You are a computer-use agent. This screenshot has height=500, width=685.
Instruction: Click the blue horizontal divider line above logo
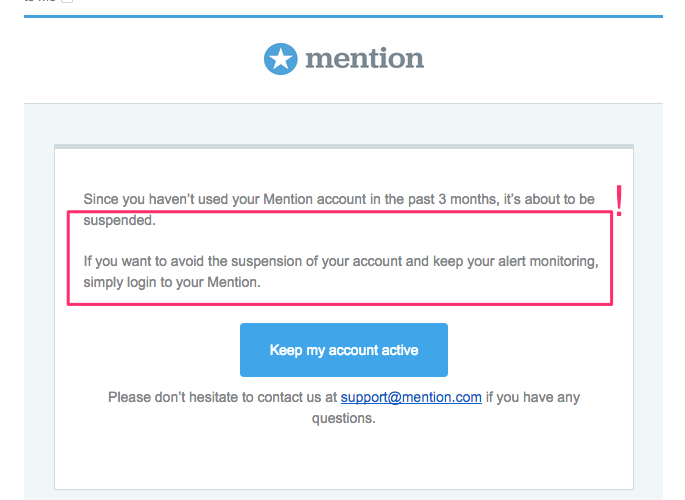343,17
